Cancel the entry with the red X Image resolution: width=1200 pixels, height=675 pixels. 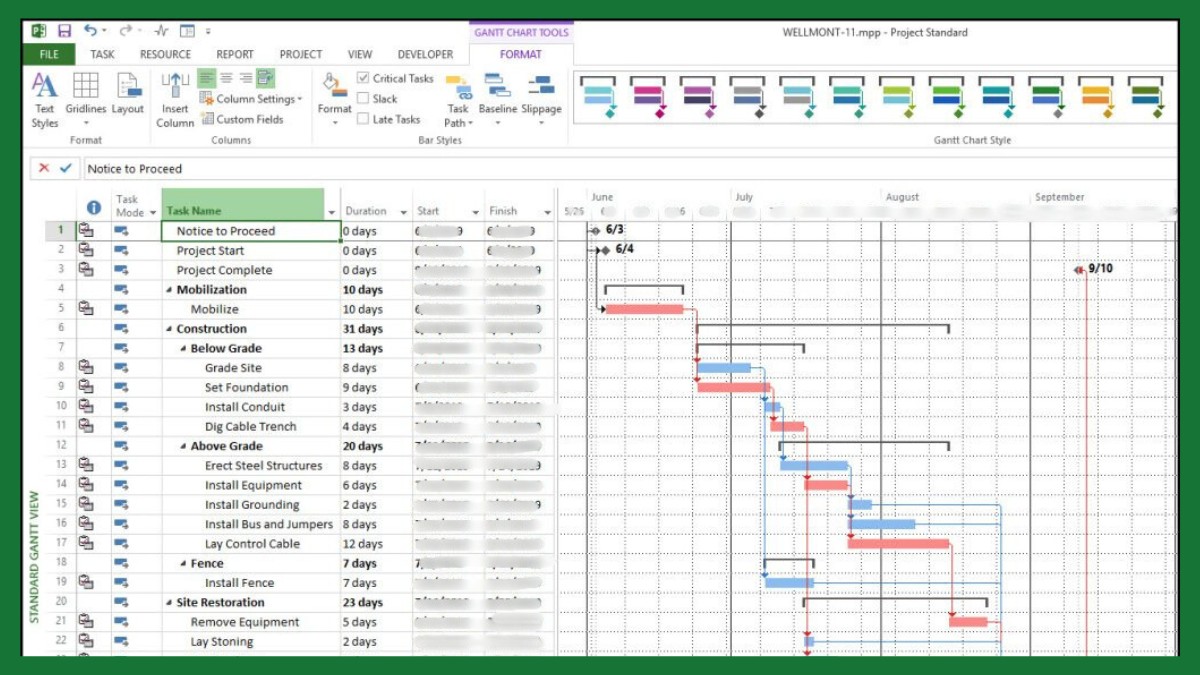click(x=44, y=168)
